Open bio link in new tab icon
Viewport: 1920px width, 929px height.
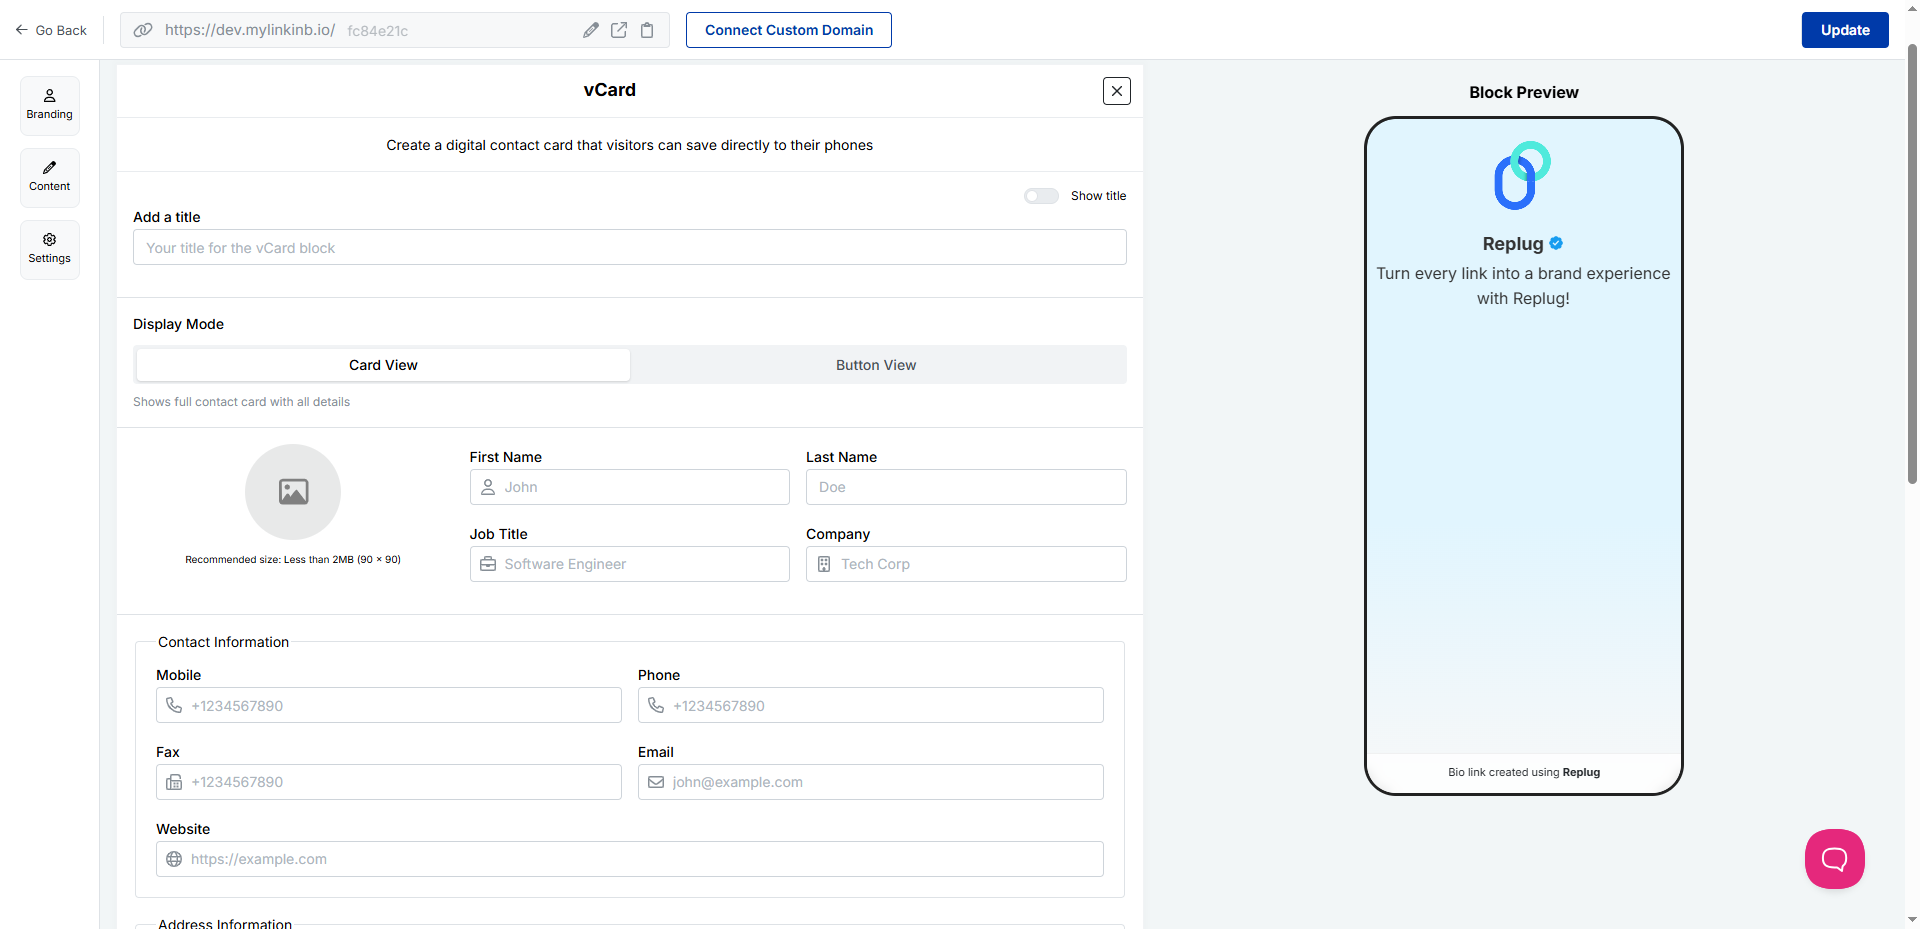tap(619, 30)
